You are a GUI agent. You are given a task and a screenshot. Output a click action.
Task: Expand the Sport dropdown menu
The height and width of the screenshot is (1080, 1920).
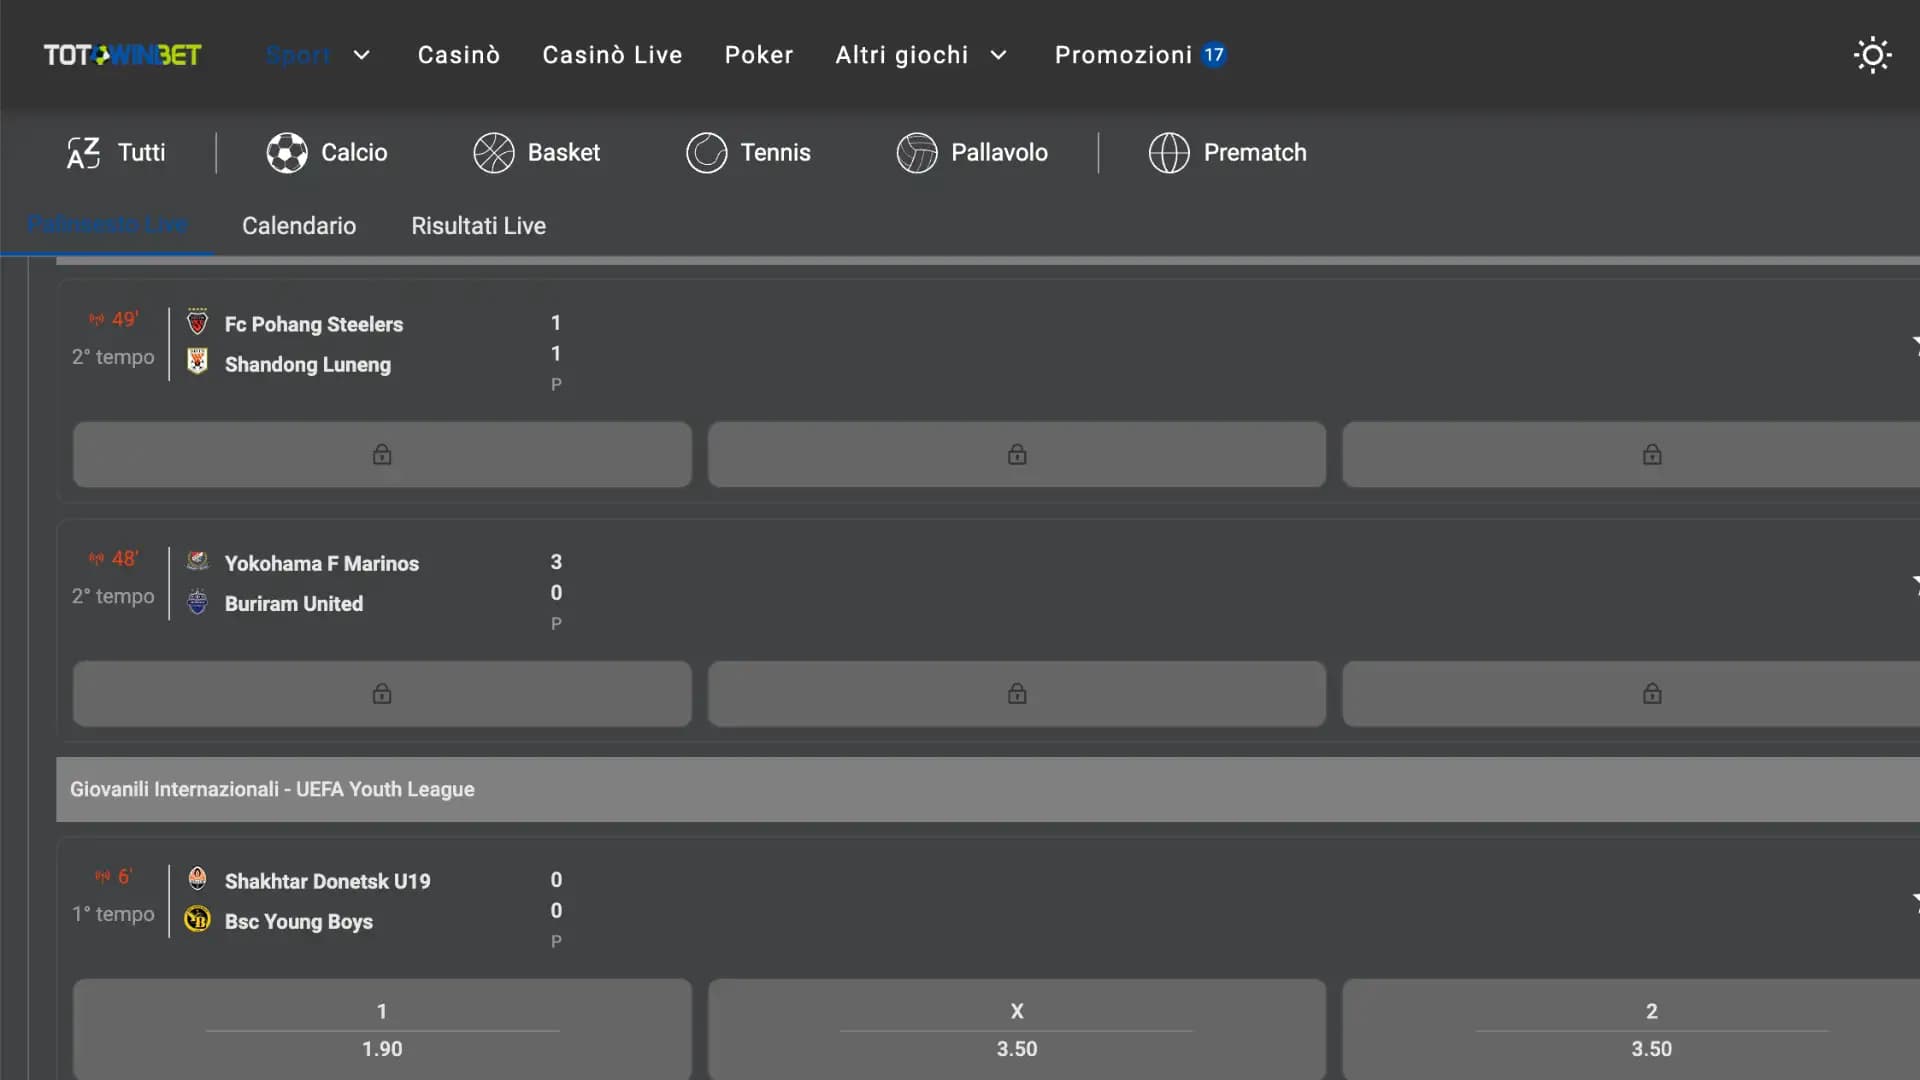pyautogui.click(x=361, y=55)
